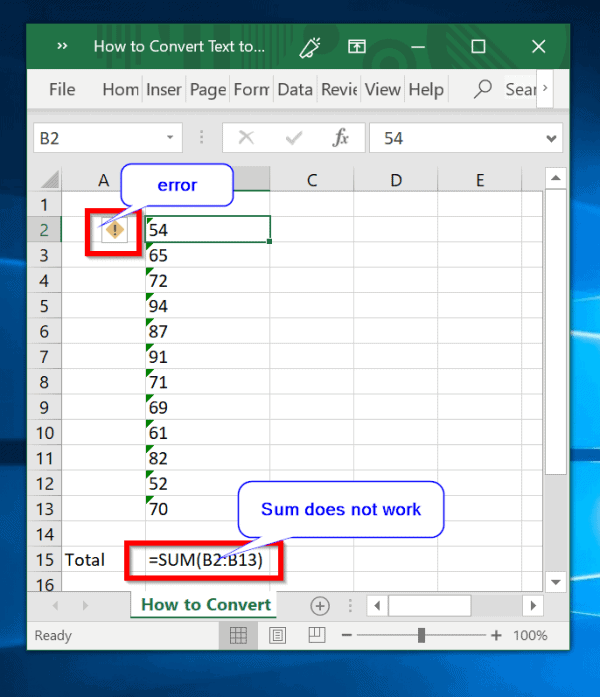The height and width of the screenshot is (697, 600).
Task: Select cell containing 71
Action: tap(208, 382)
